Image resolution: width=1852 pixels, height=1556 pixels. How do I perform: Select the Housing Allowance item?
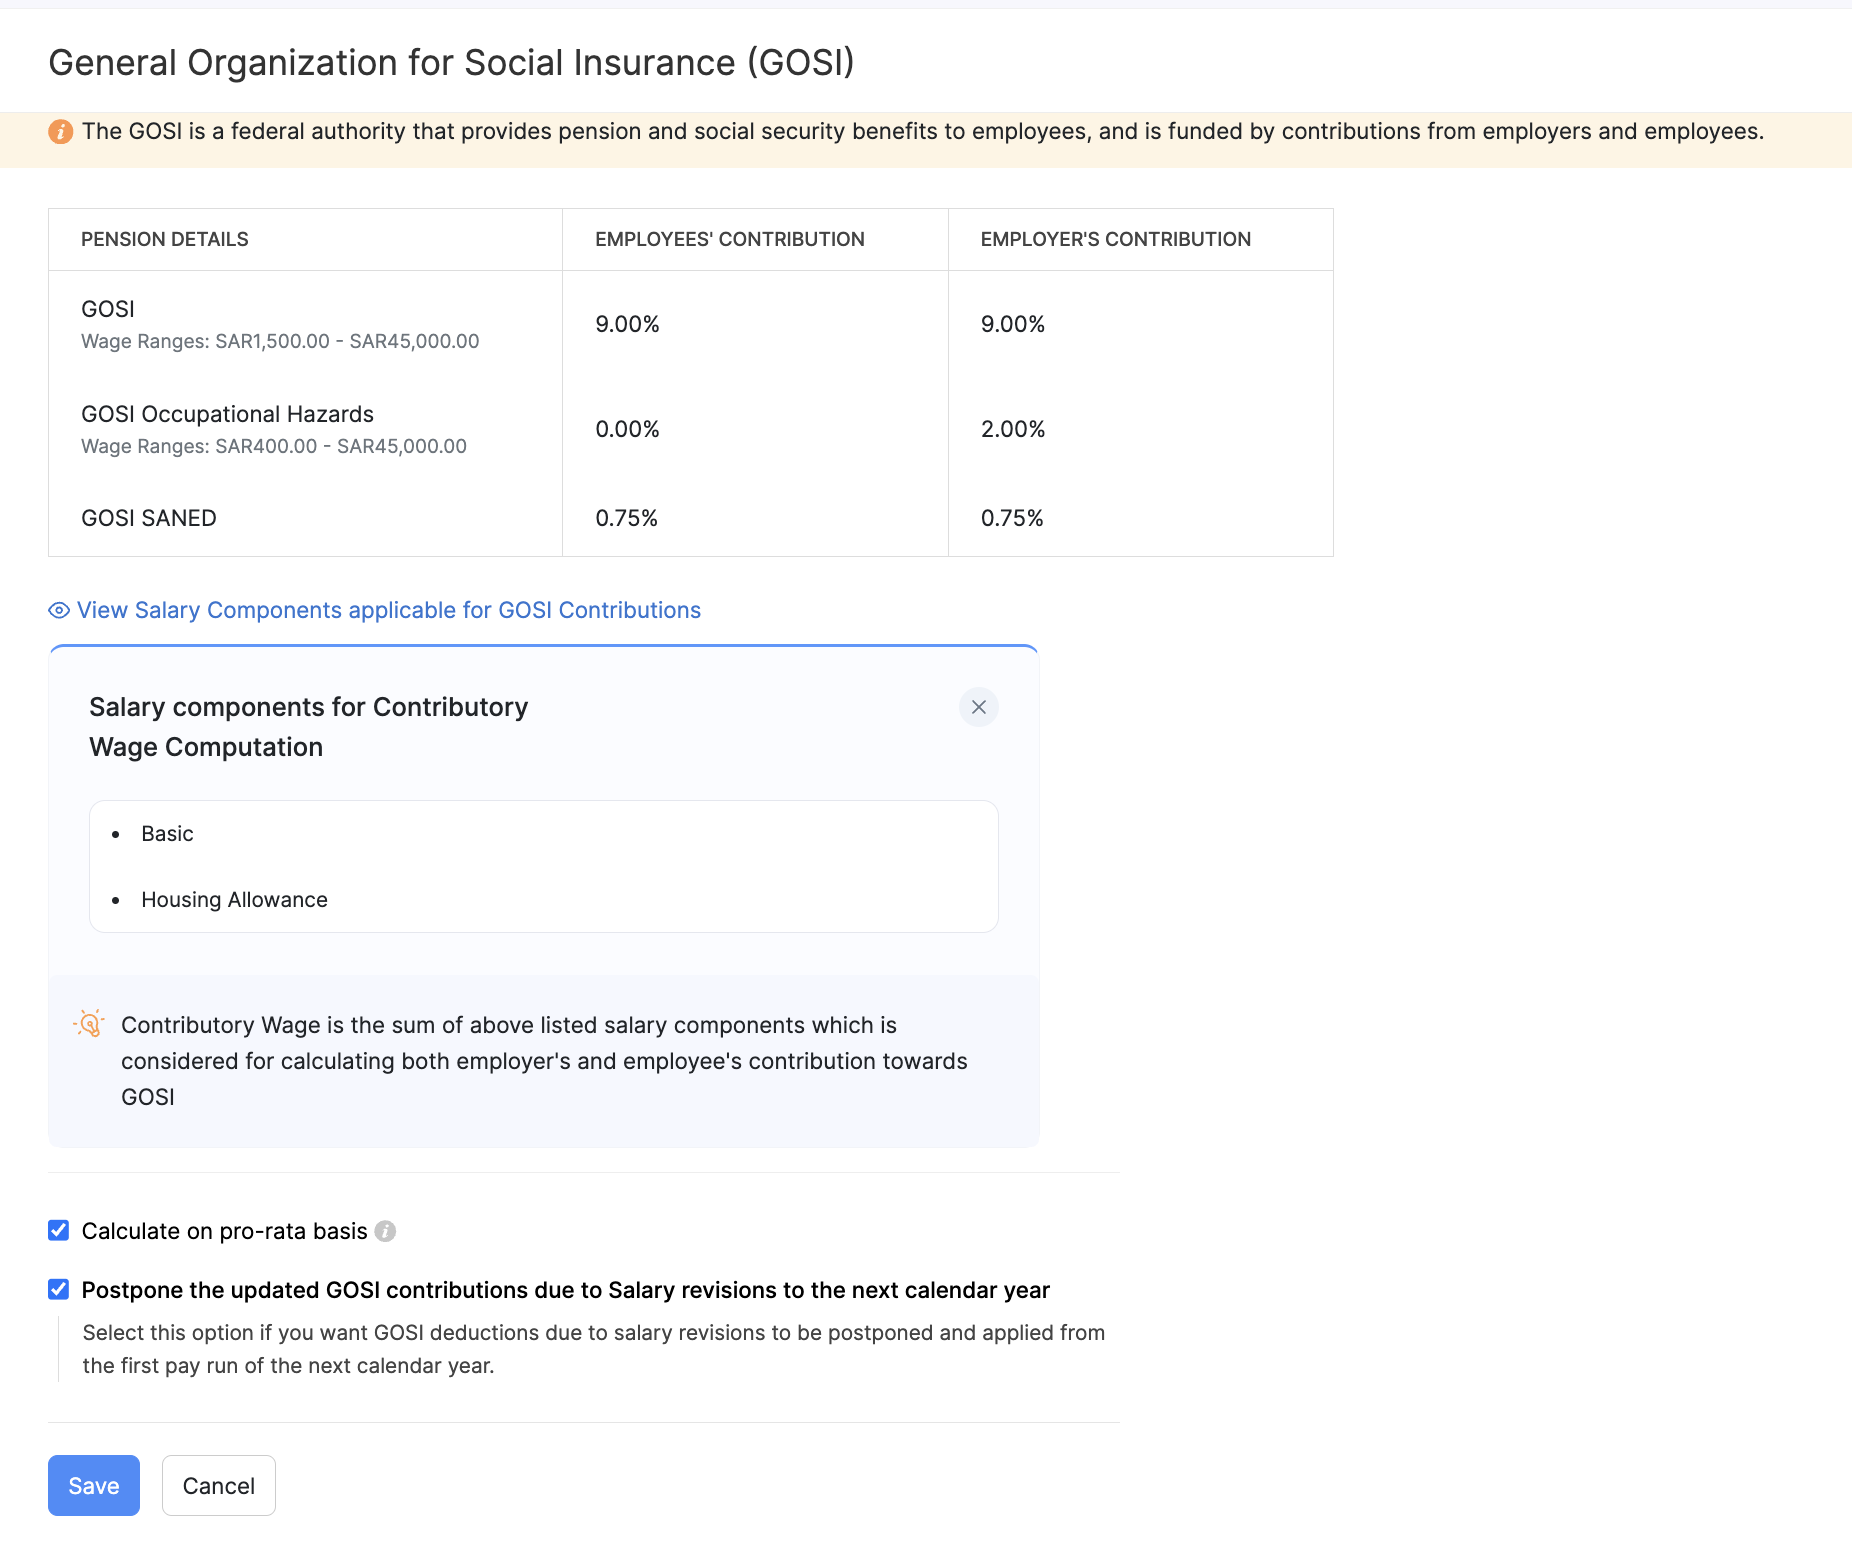(x=234, y=900)
